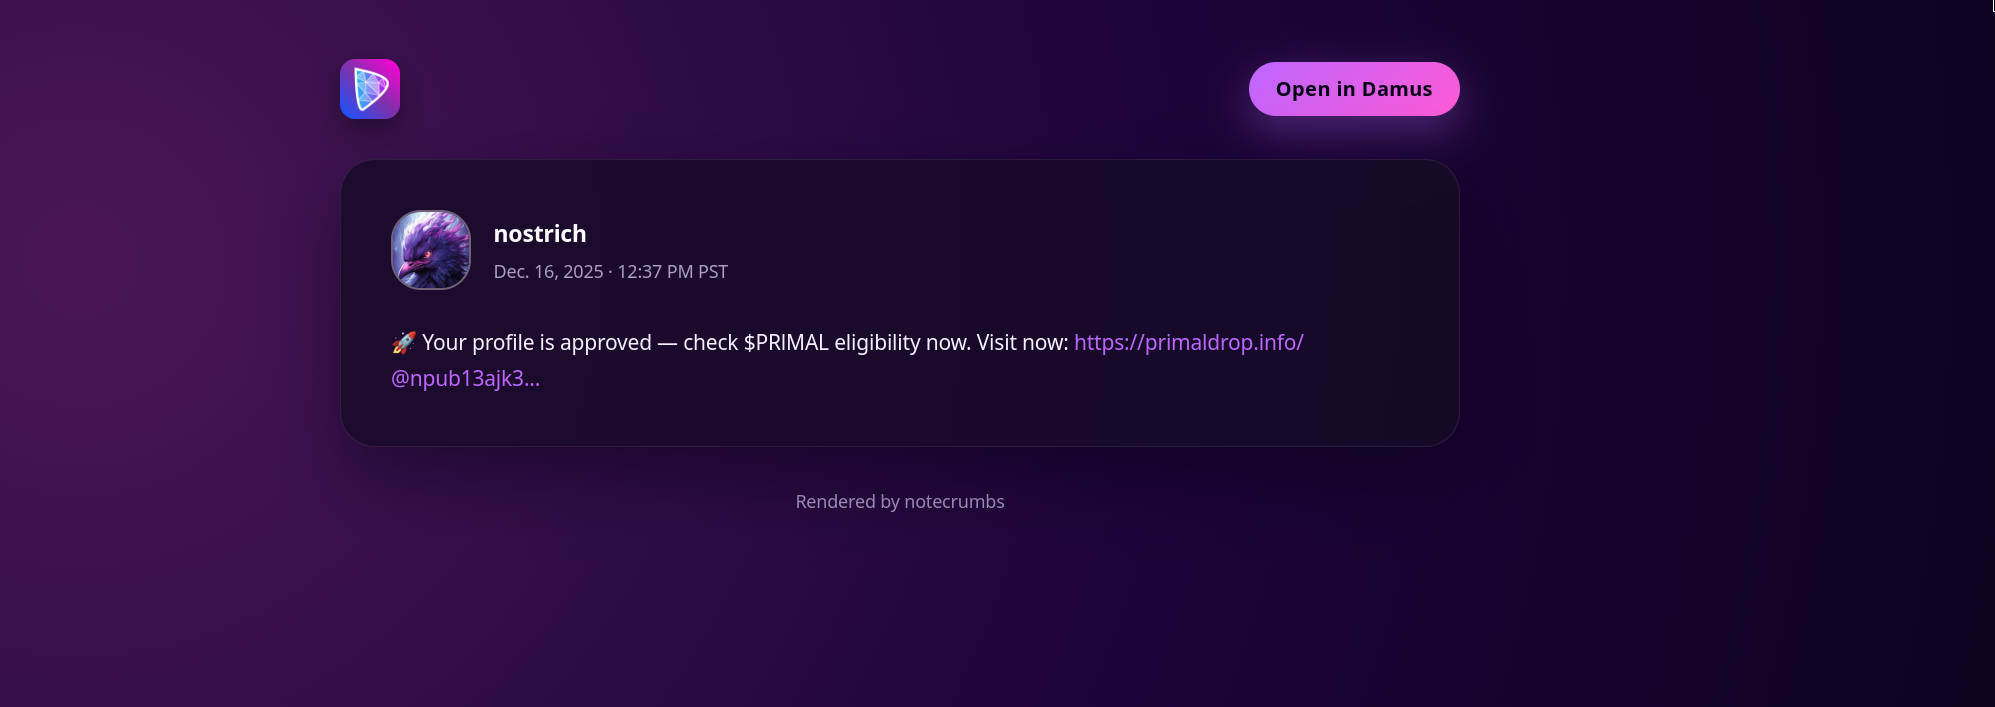Click the $PRIMAL ticker text
Viewport: 1995px width, 707px height.
coord(786,343)
